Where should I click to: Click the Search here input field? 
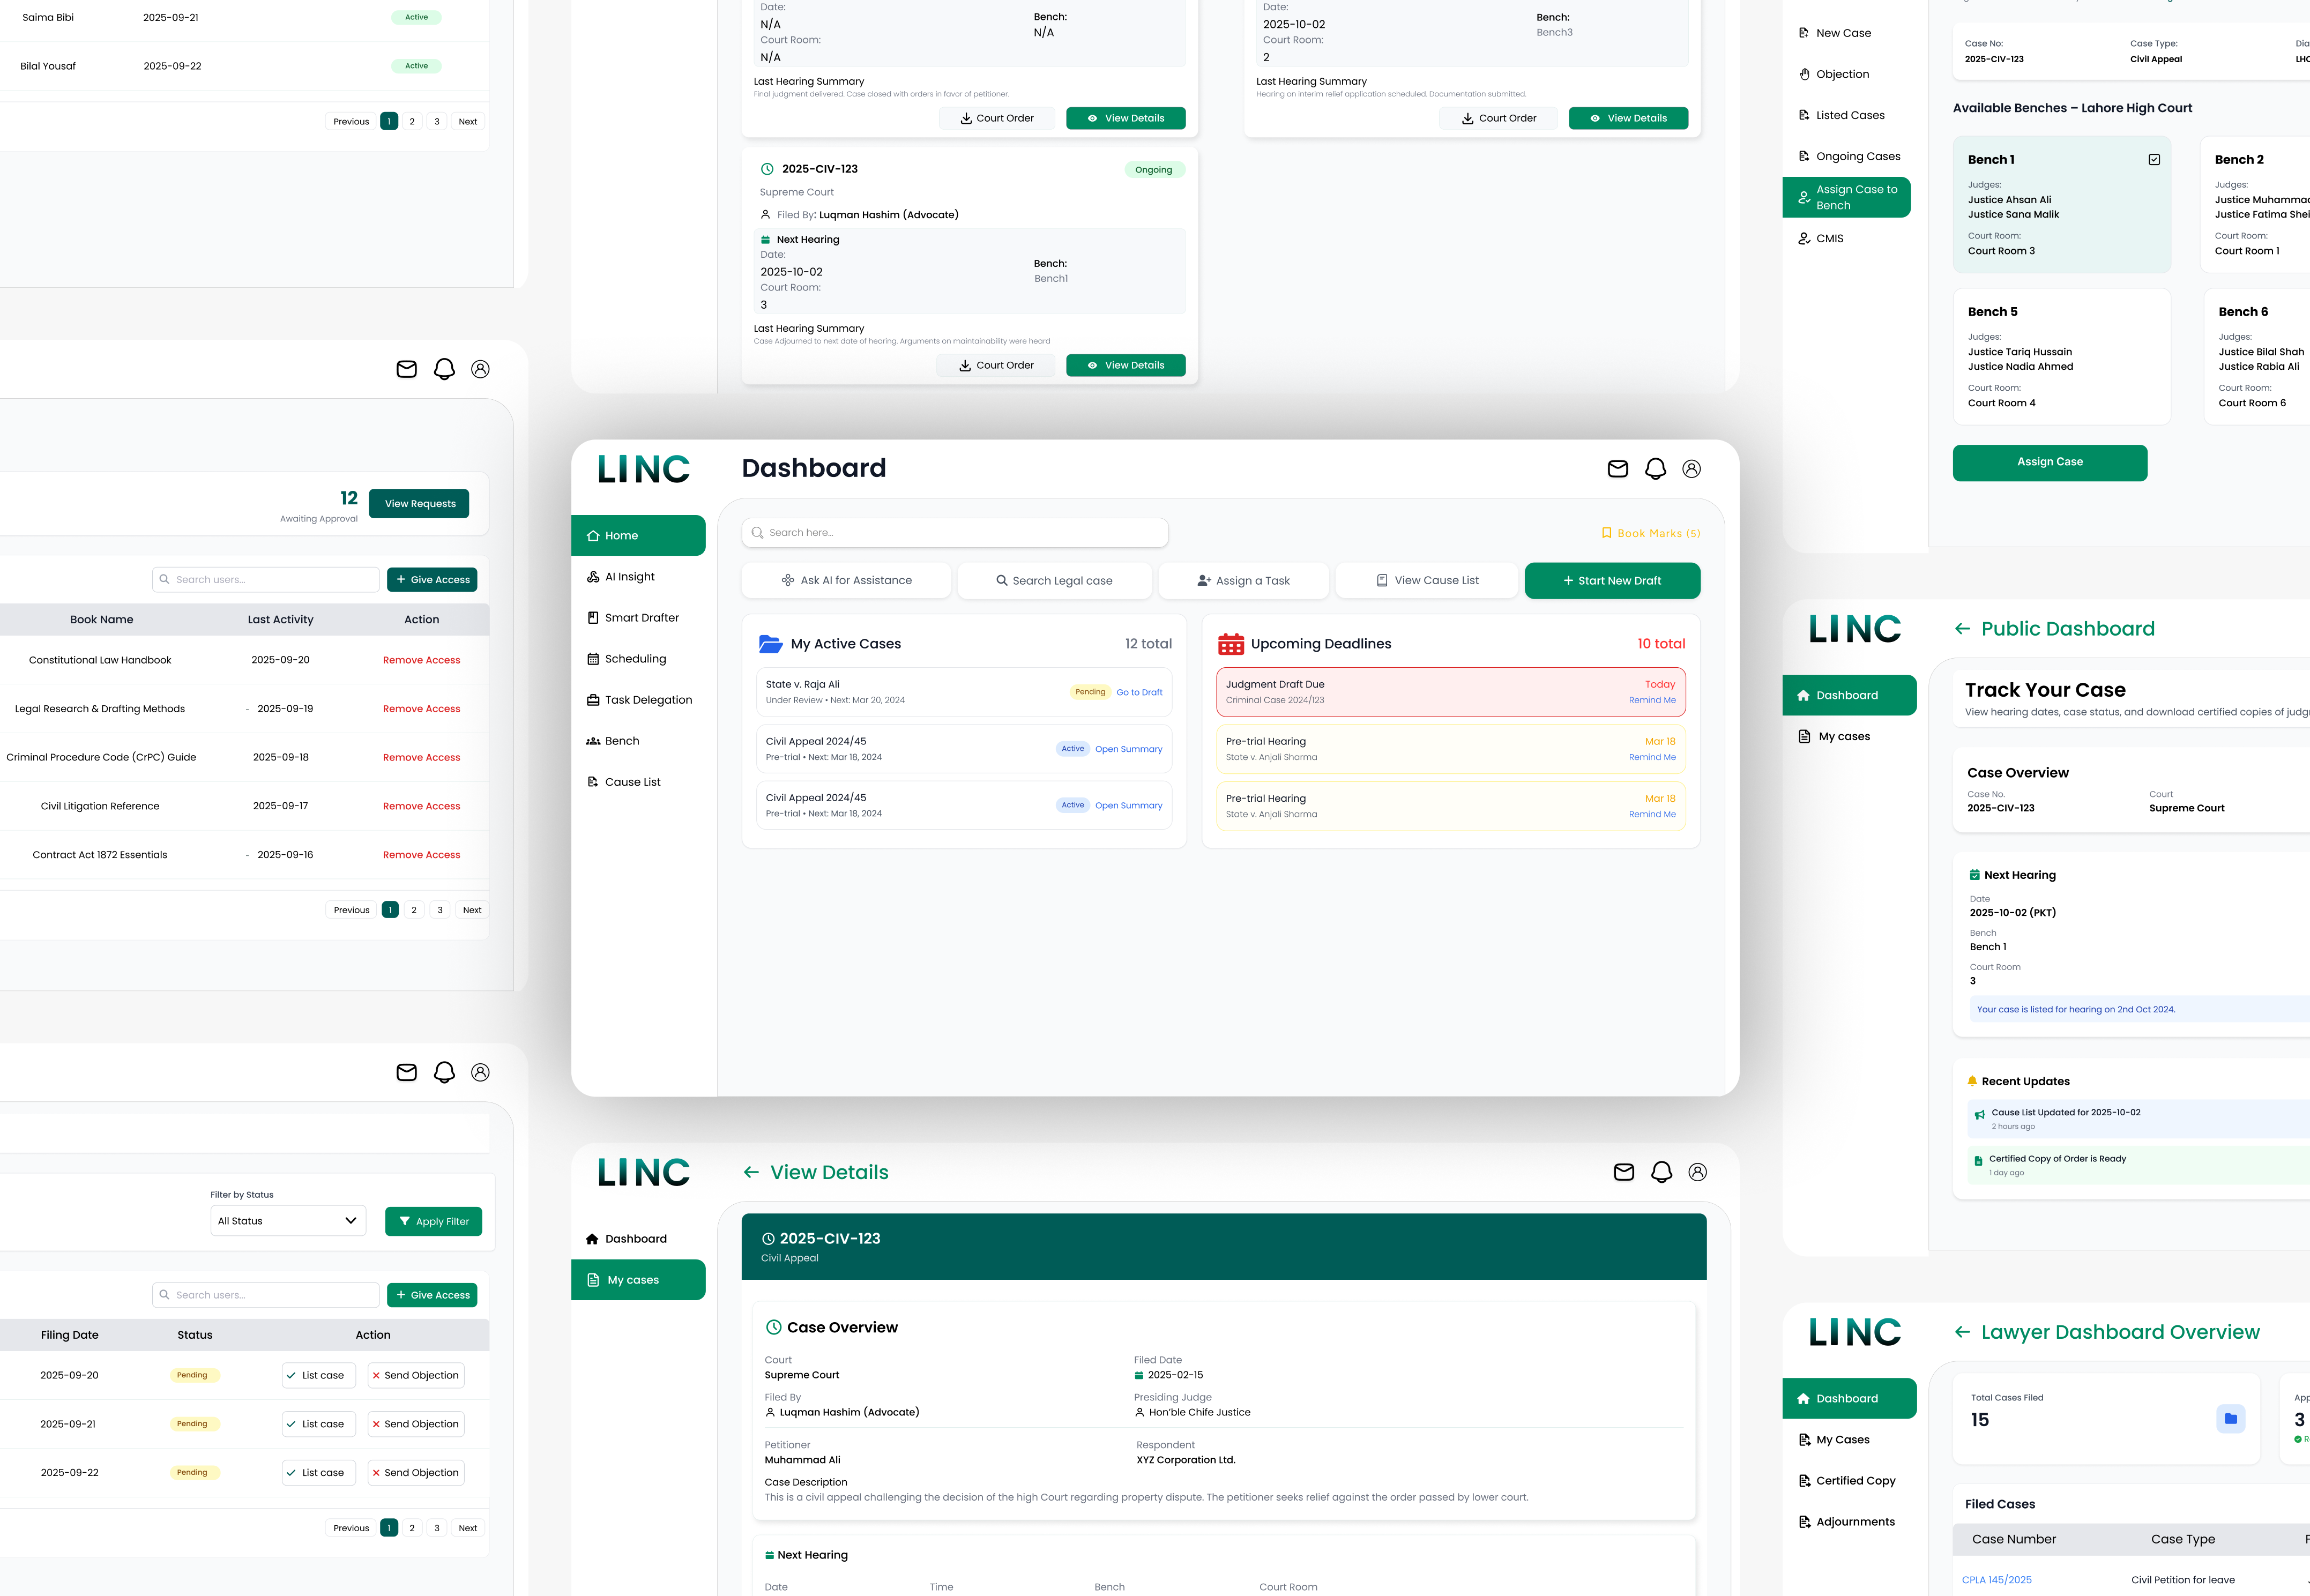[955, 533]
